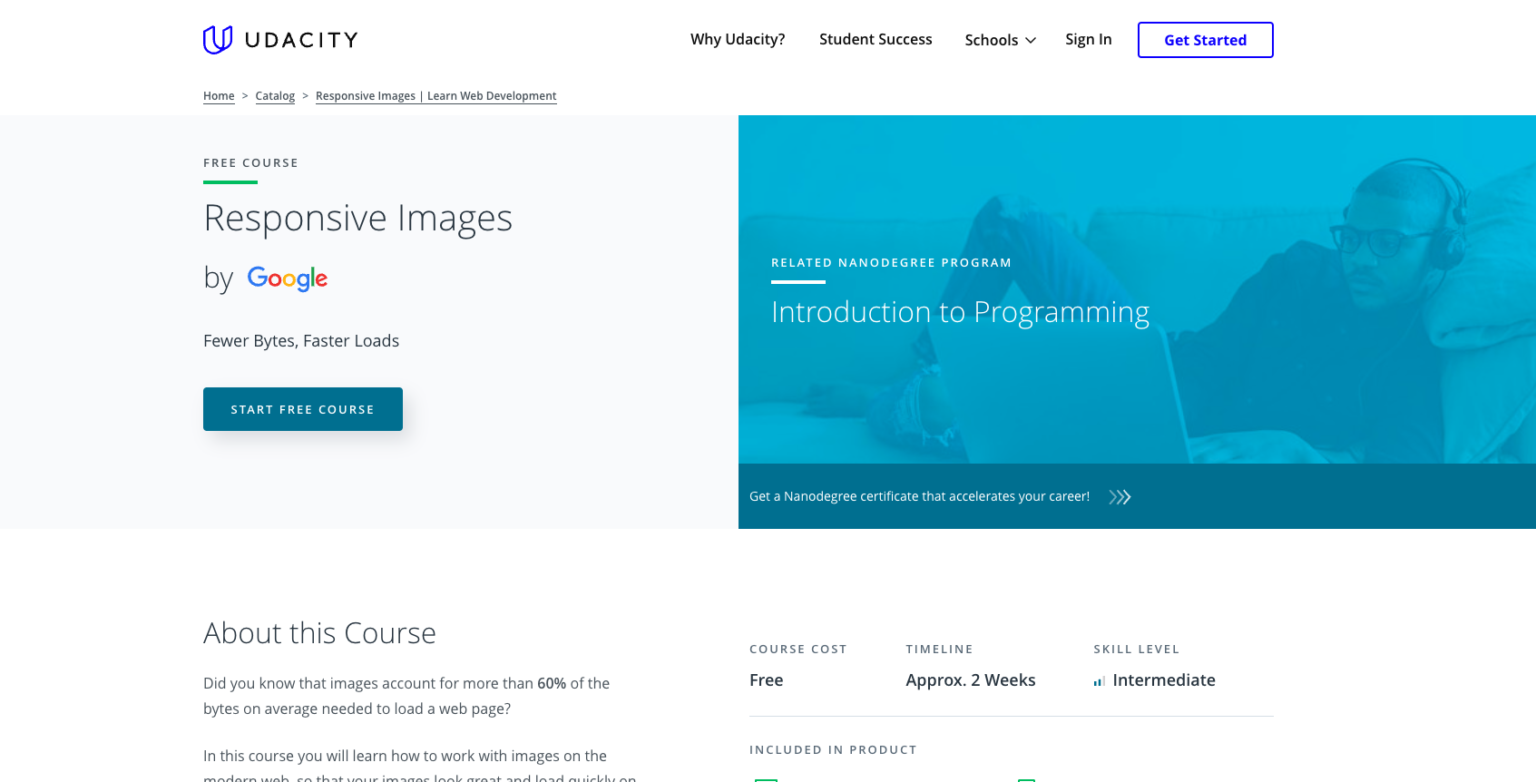Image resolution: width=1536 pixels, height=782 pixels.
Task: Click the Nanodegree certificate banner text
Action: click(x=919, y=496)
